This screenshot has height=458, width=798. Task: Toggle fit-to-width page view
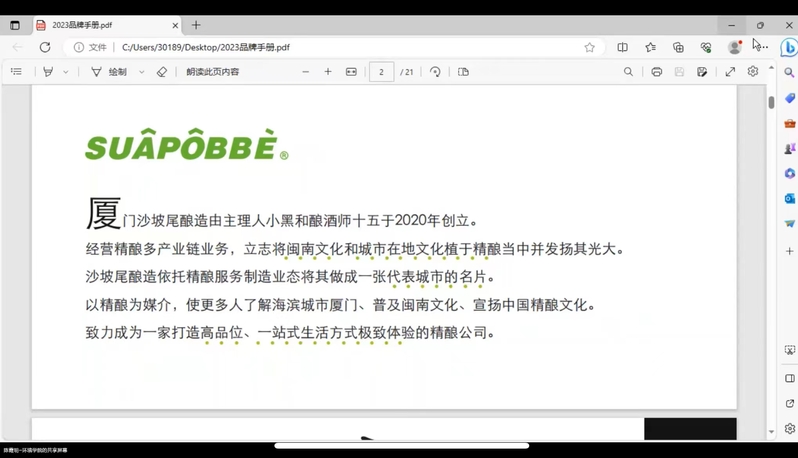click(x=351, y=72)
